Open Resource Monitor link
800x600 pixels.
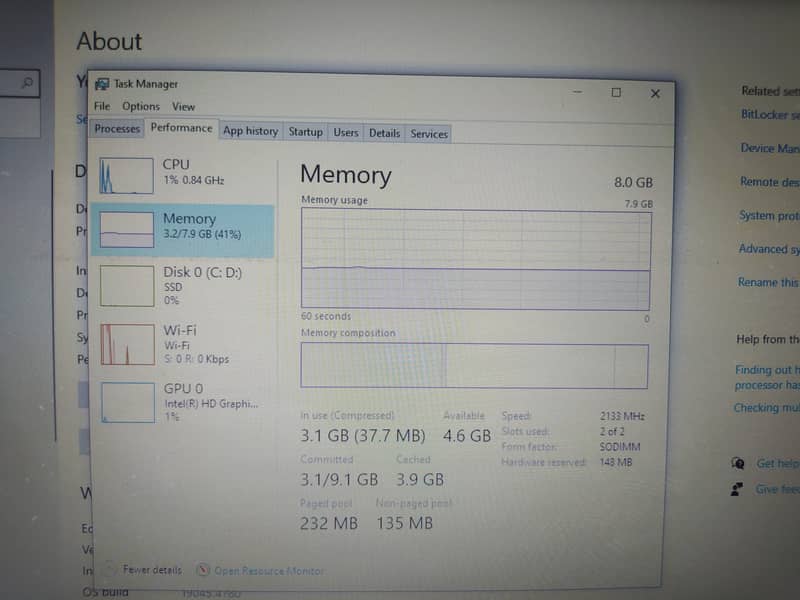(x=269, y=571)
